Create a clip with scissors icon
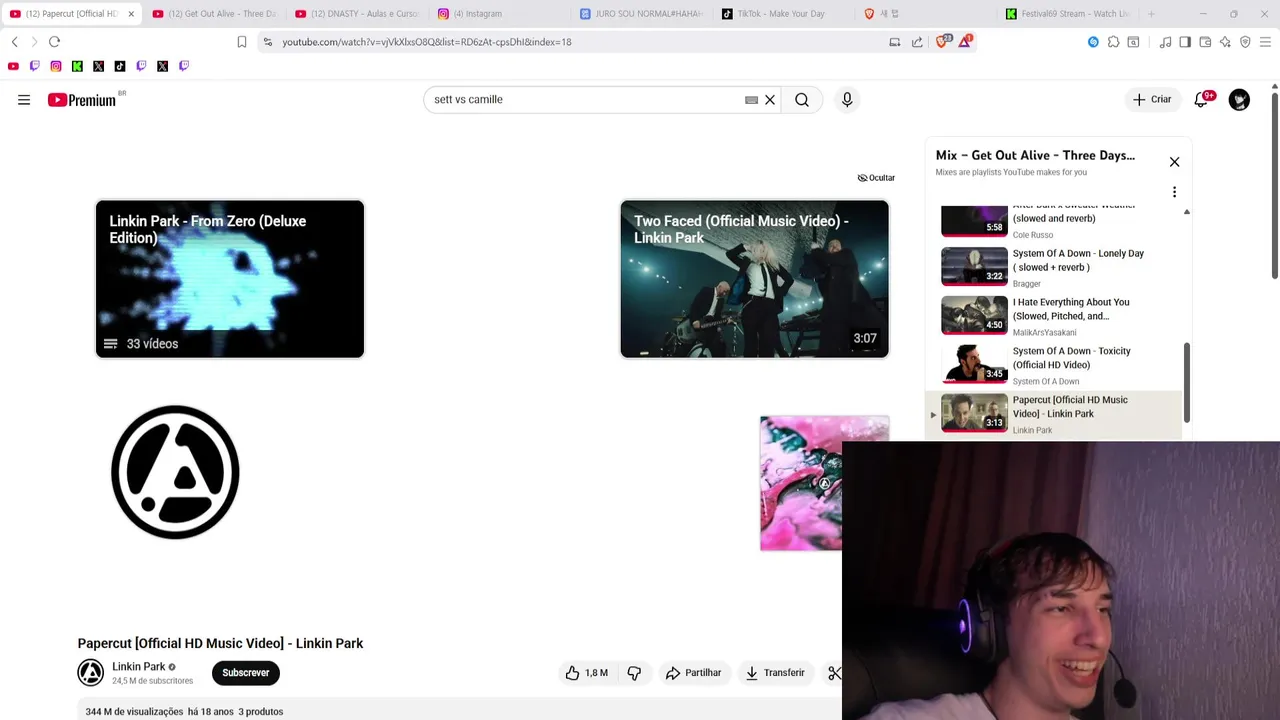Image resolution: width=1280 pixels, height=720 pixels. click(834, 673)
